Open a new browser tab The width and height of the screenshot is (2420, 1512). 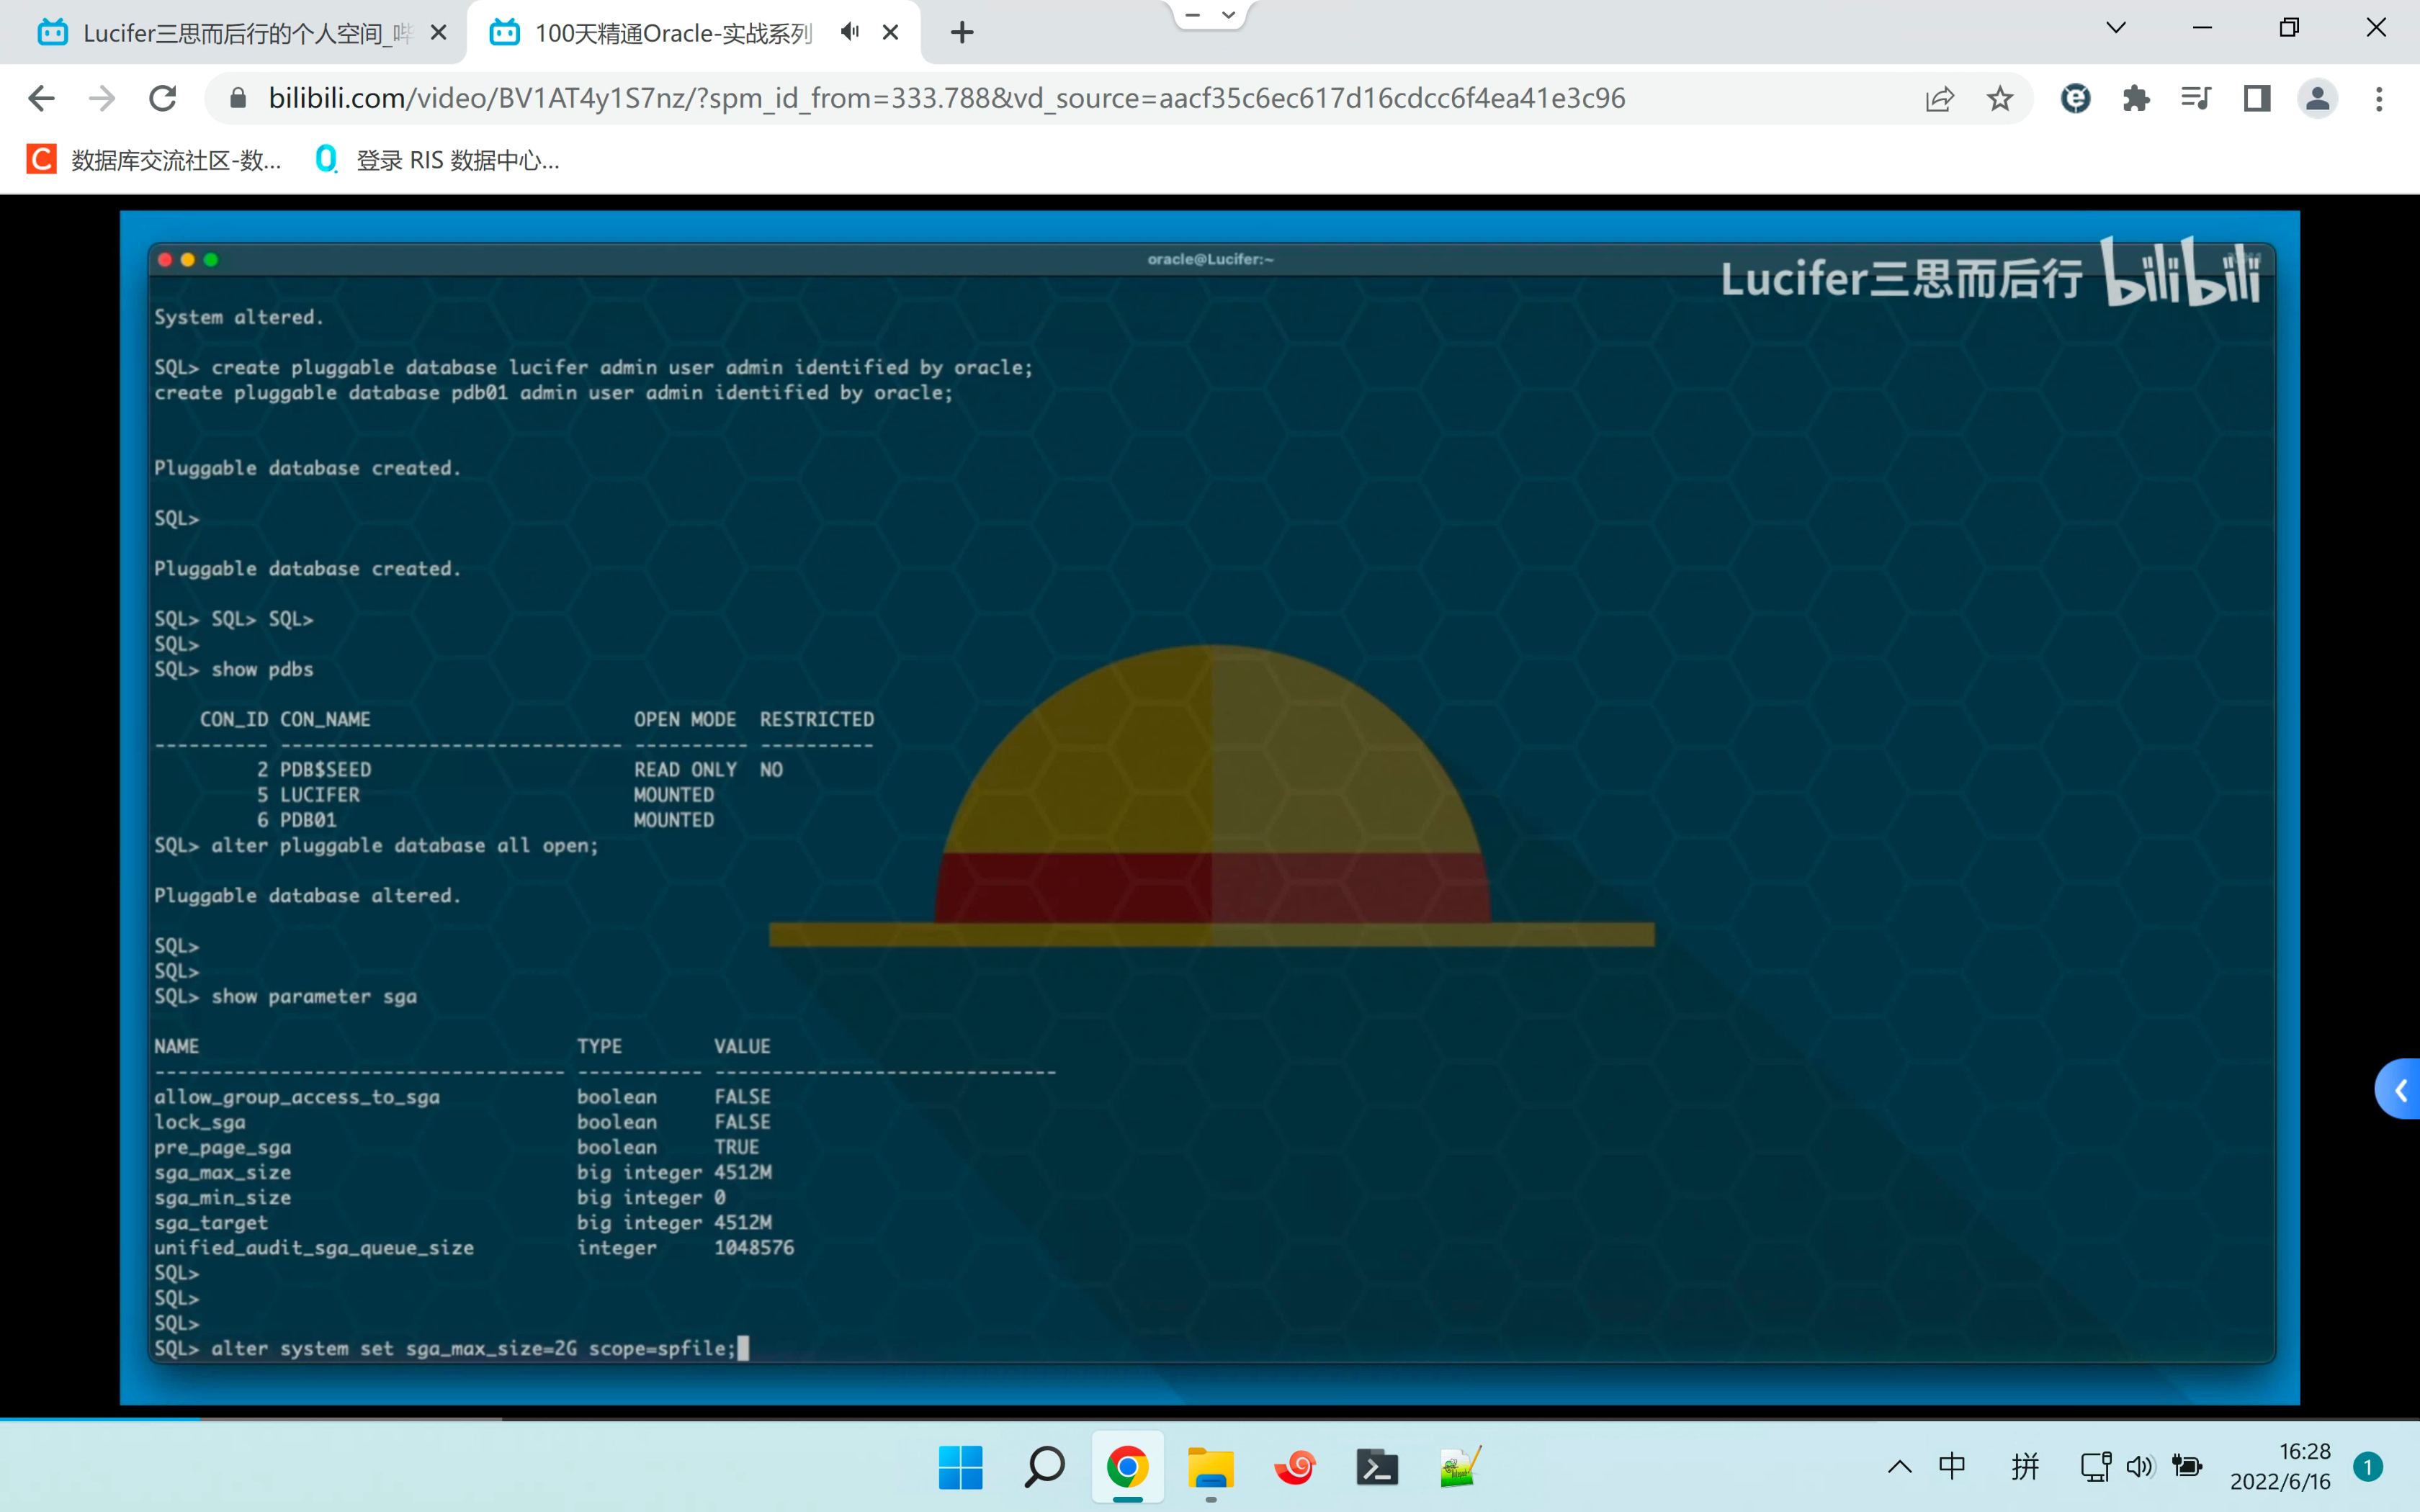pos(962,33)
